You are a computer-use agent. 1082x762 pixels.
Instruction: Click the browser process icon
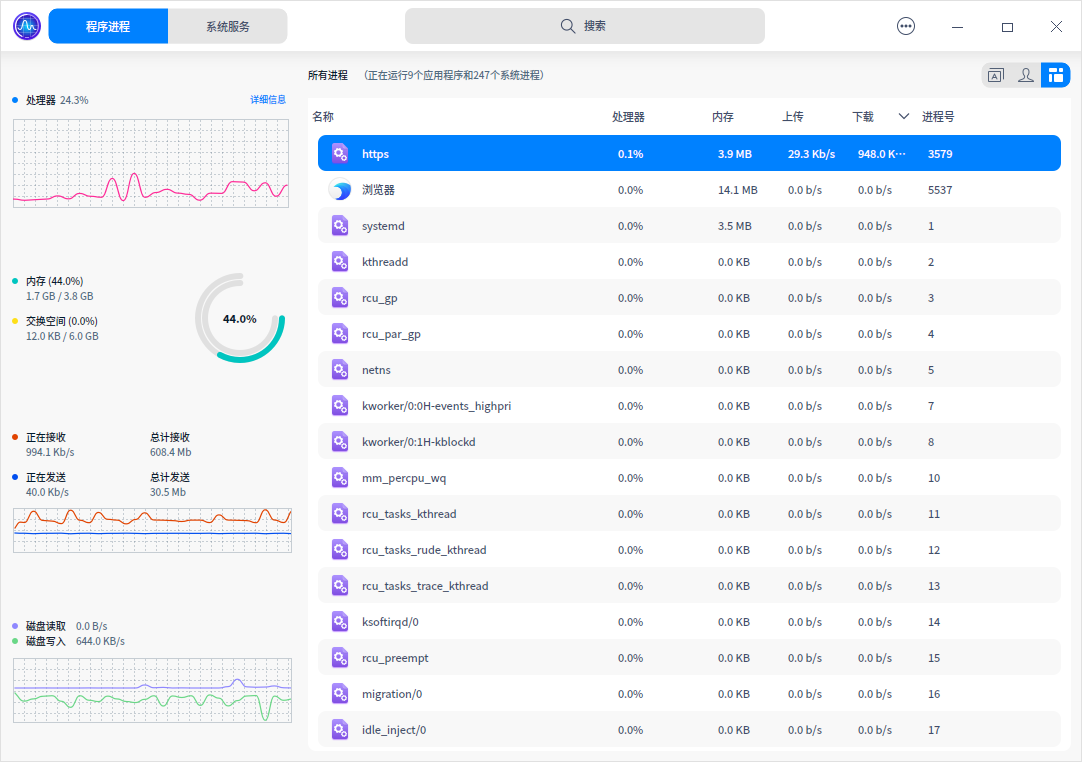pyautogui.click(x=340, y=190)
